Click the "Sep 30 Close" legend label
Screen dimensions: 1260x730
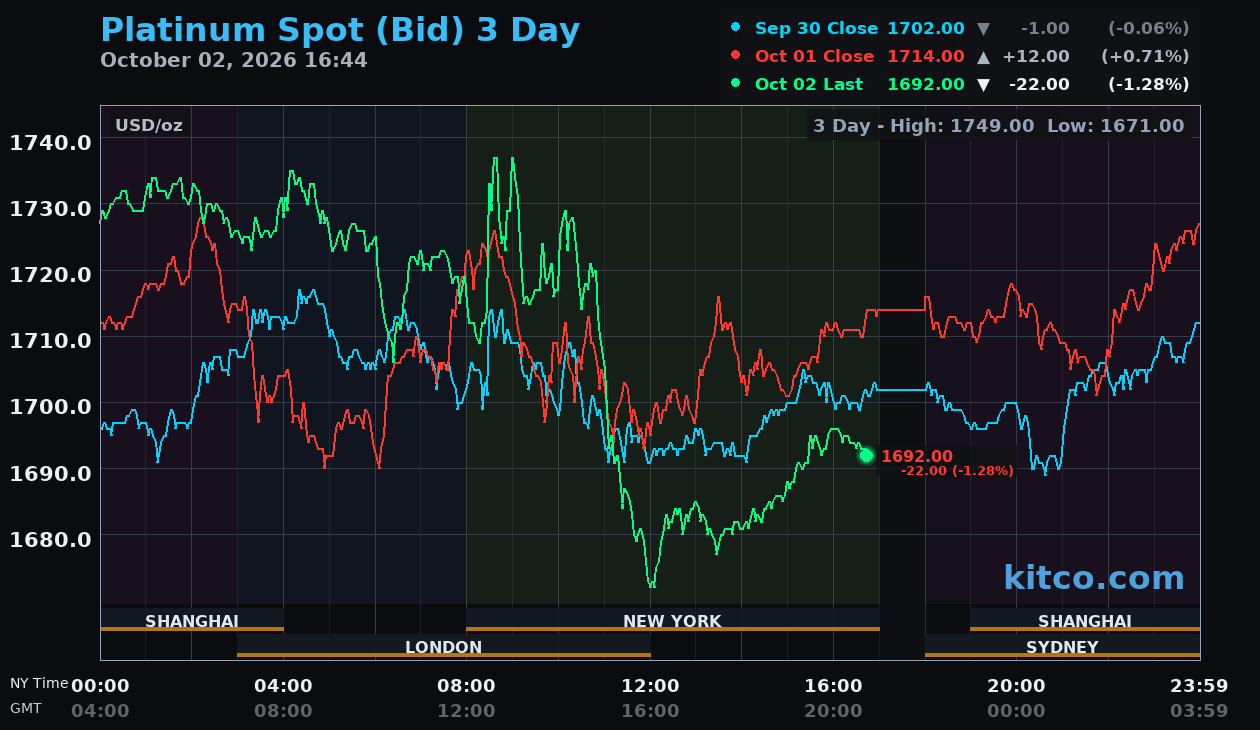(816, 29)
